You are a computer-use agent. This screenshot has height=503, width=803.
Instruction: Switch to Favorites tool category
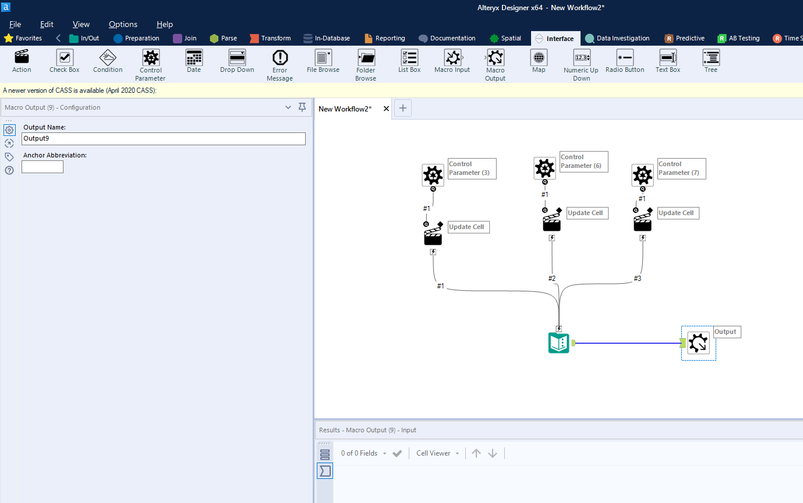pyautogui.click(x=23, y=38)
